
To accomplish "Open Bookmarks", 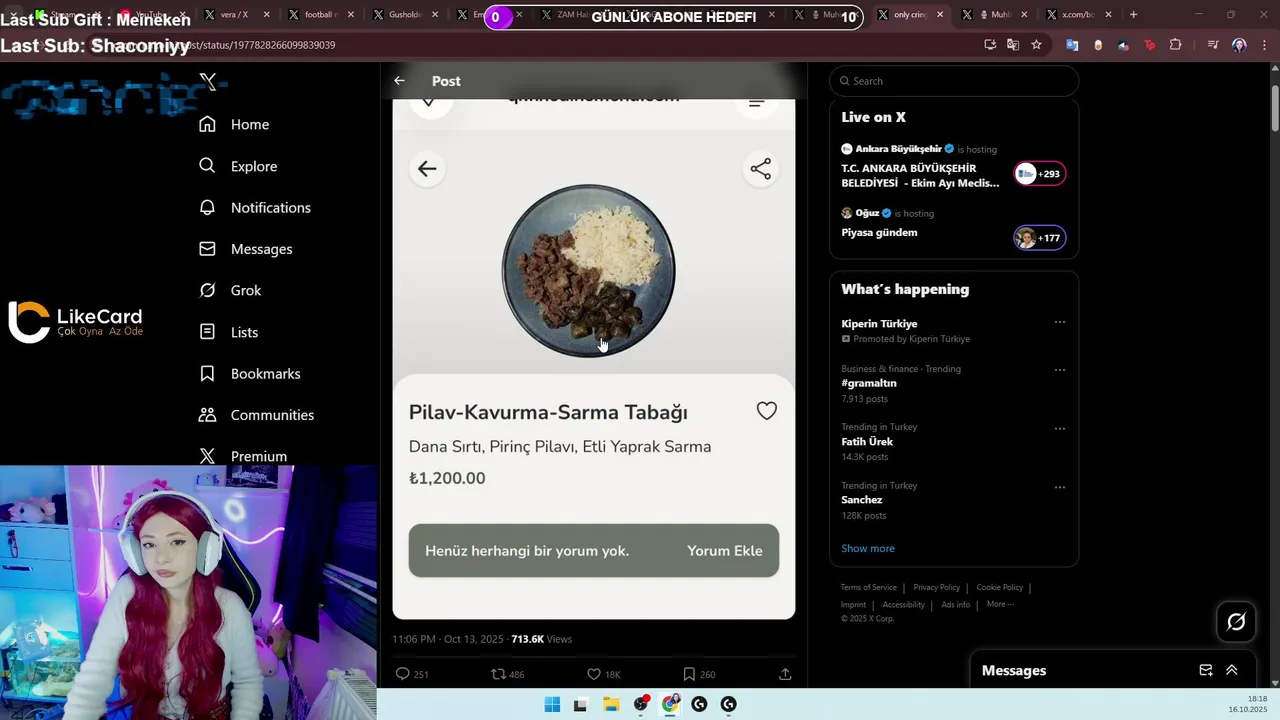I will [x=250, y=373].
